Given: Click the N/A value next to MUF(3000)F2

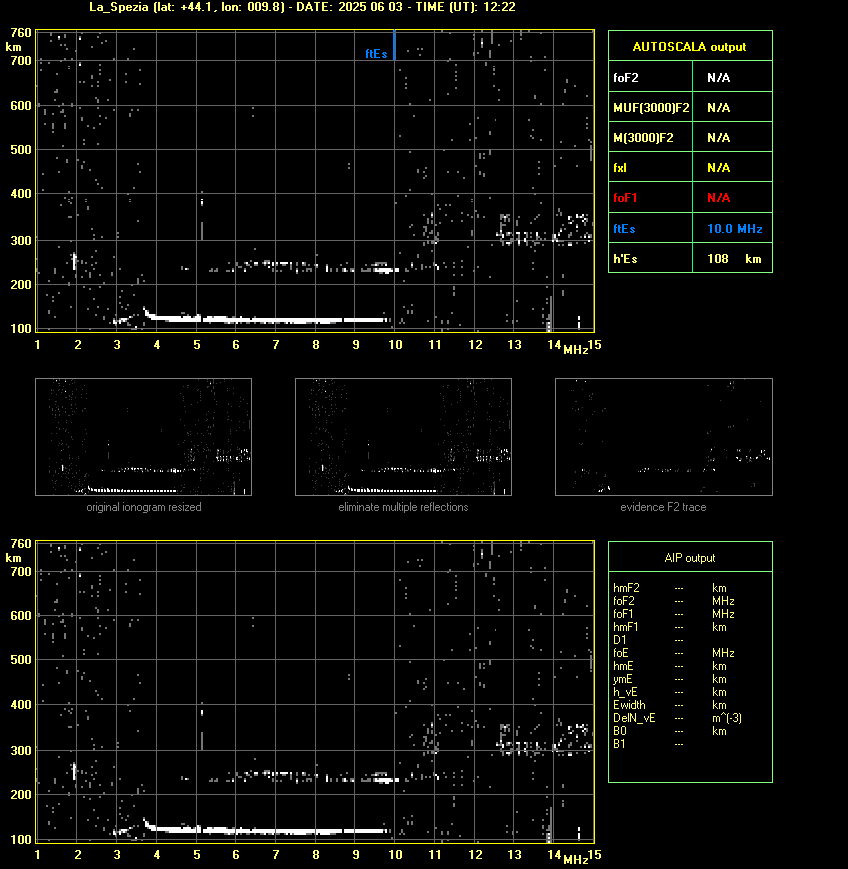Looking at the screenshot, I should (x=718, y=108).
